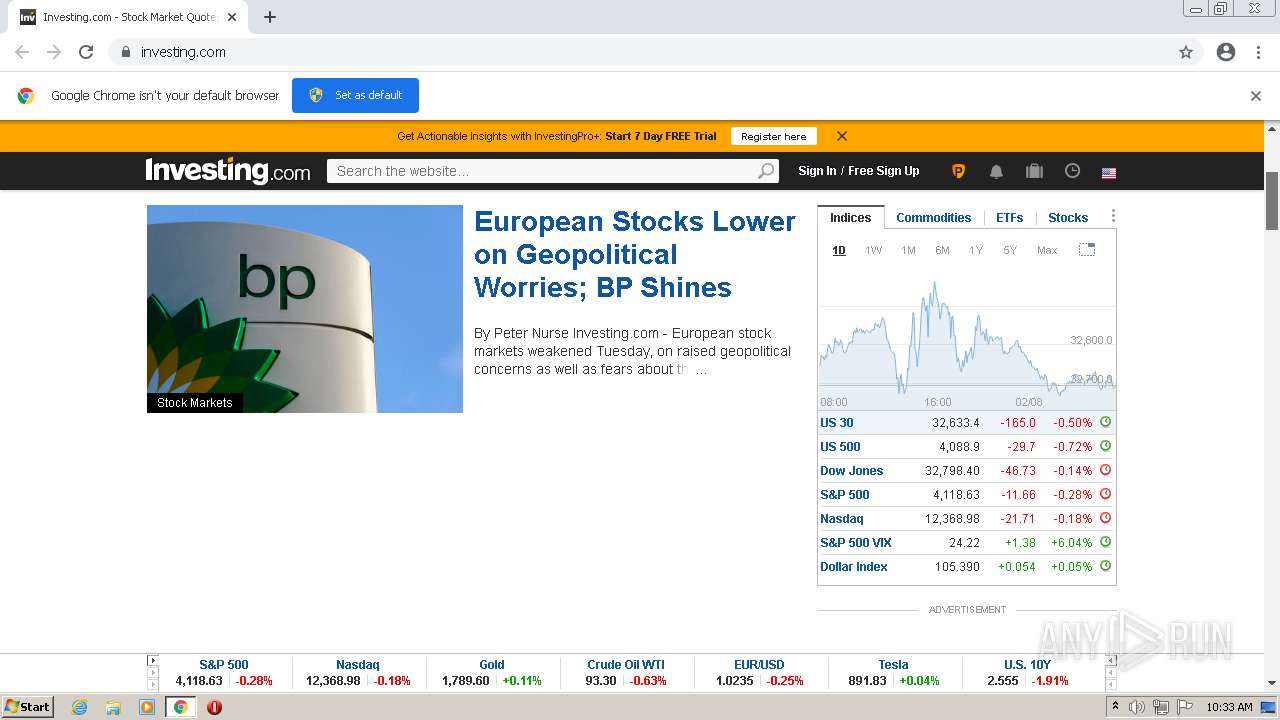Click the Register here button
1280x720 pixels.
click(x=773, y=136)
